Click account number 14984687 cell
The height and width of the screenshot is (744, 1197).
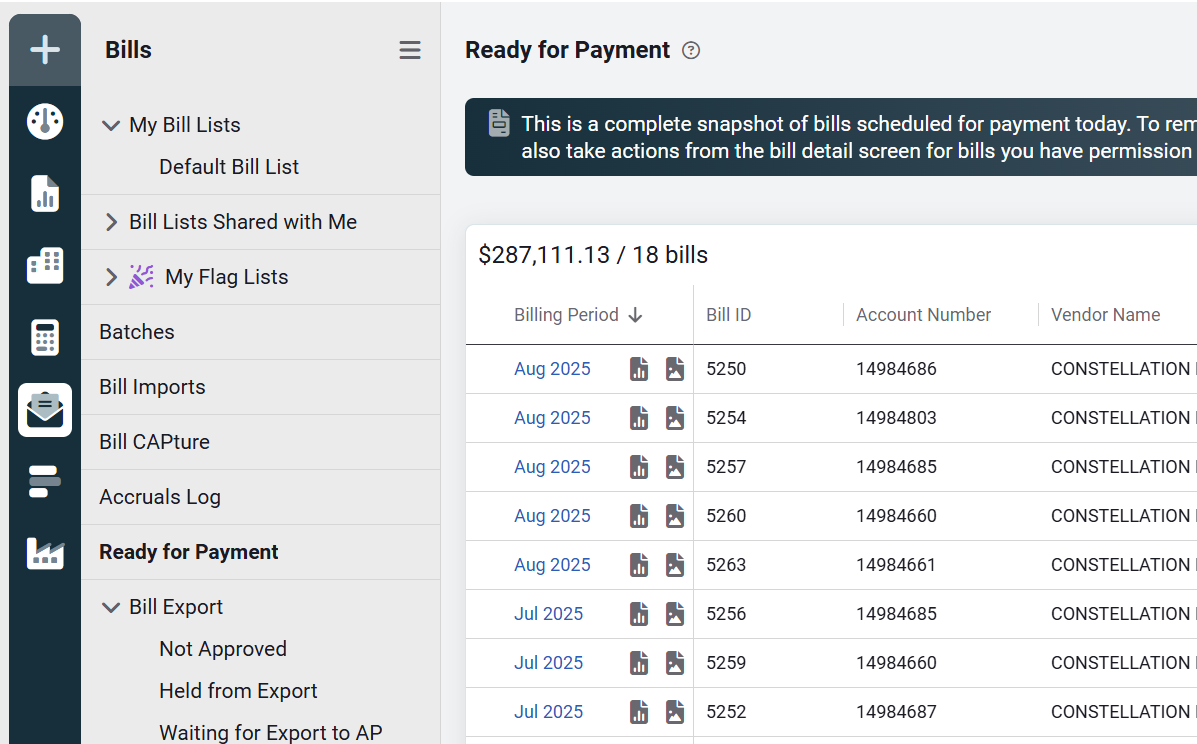pyautogui.click(x=895, y=711)
